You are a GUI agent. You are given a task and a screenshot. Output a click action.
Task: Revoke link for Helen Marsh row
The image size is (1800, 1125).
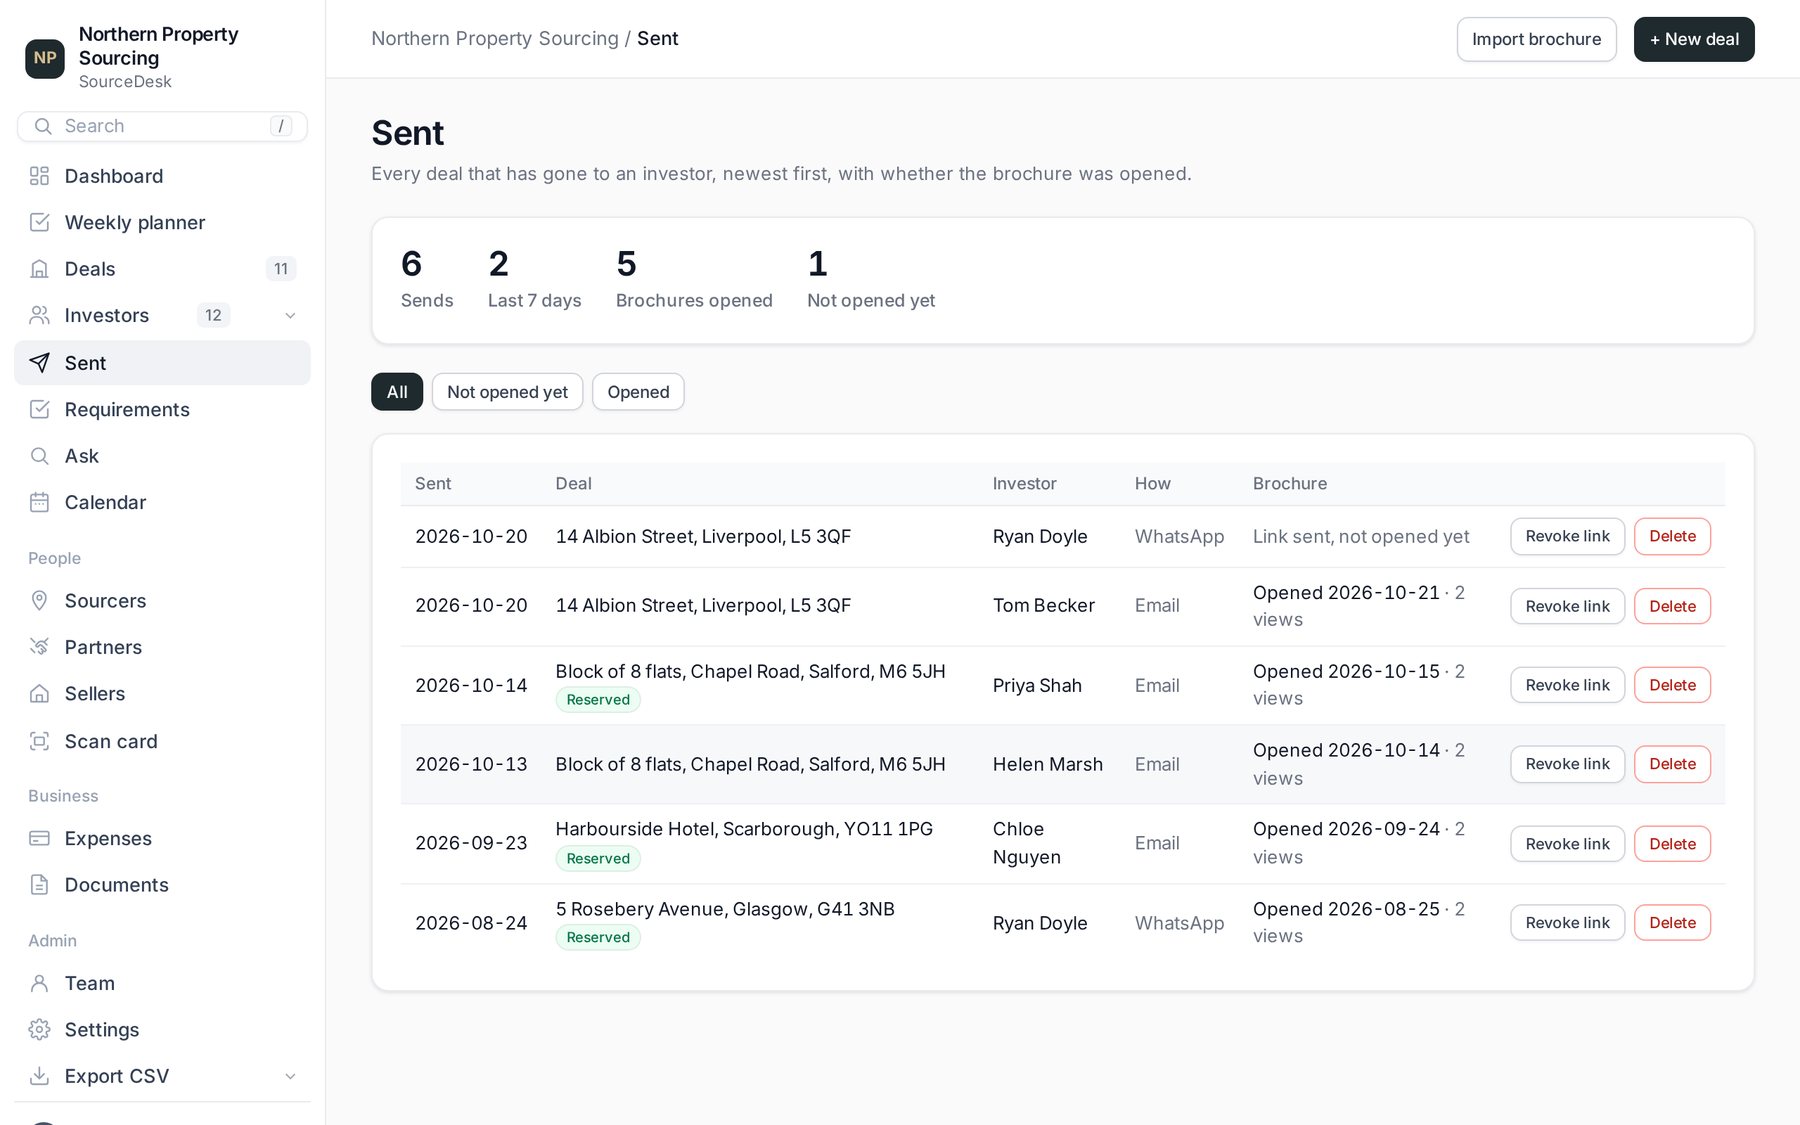click(1567, 764)
